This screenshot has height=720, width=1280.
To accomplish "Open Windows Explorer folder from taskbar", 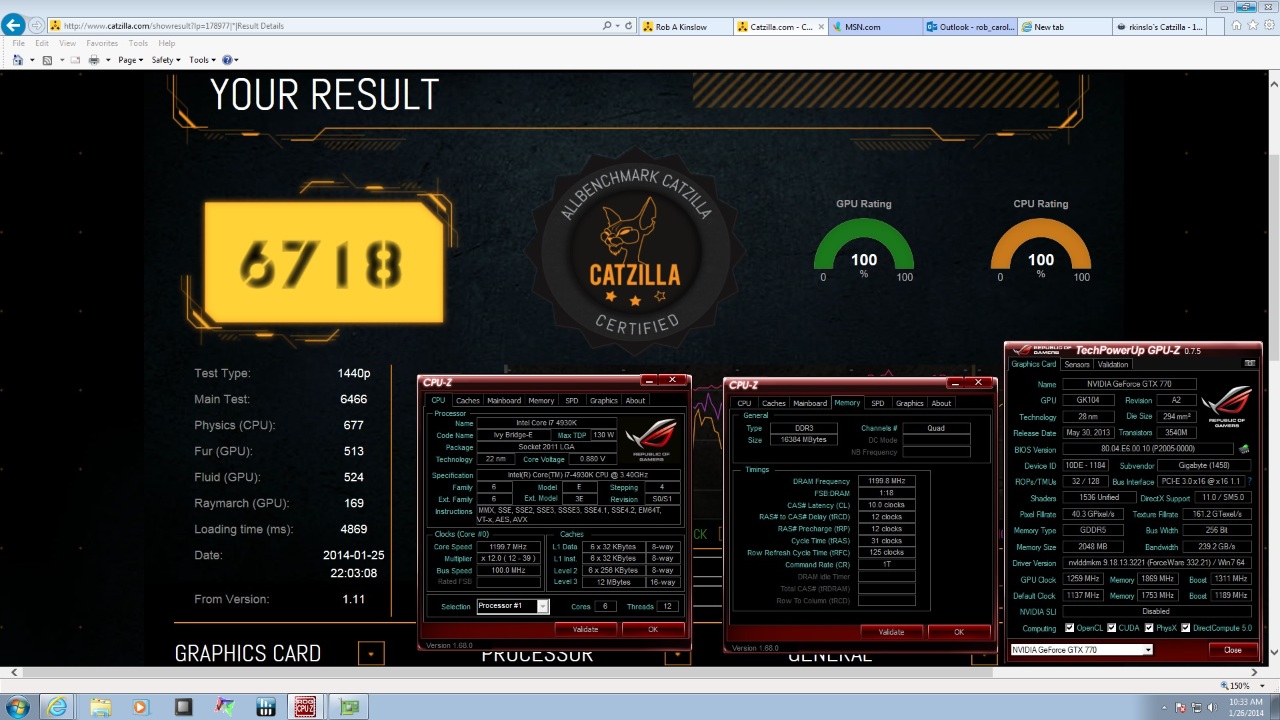I will click(100, 707).
